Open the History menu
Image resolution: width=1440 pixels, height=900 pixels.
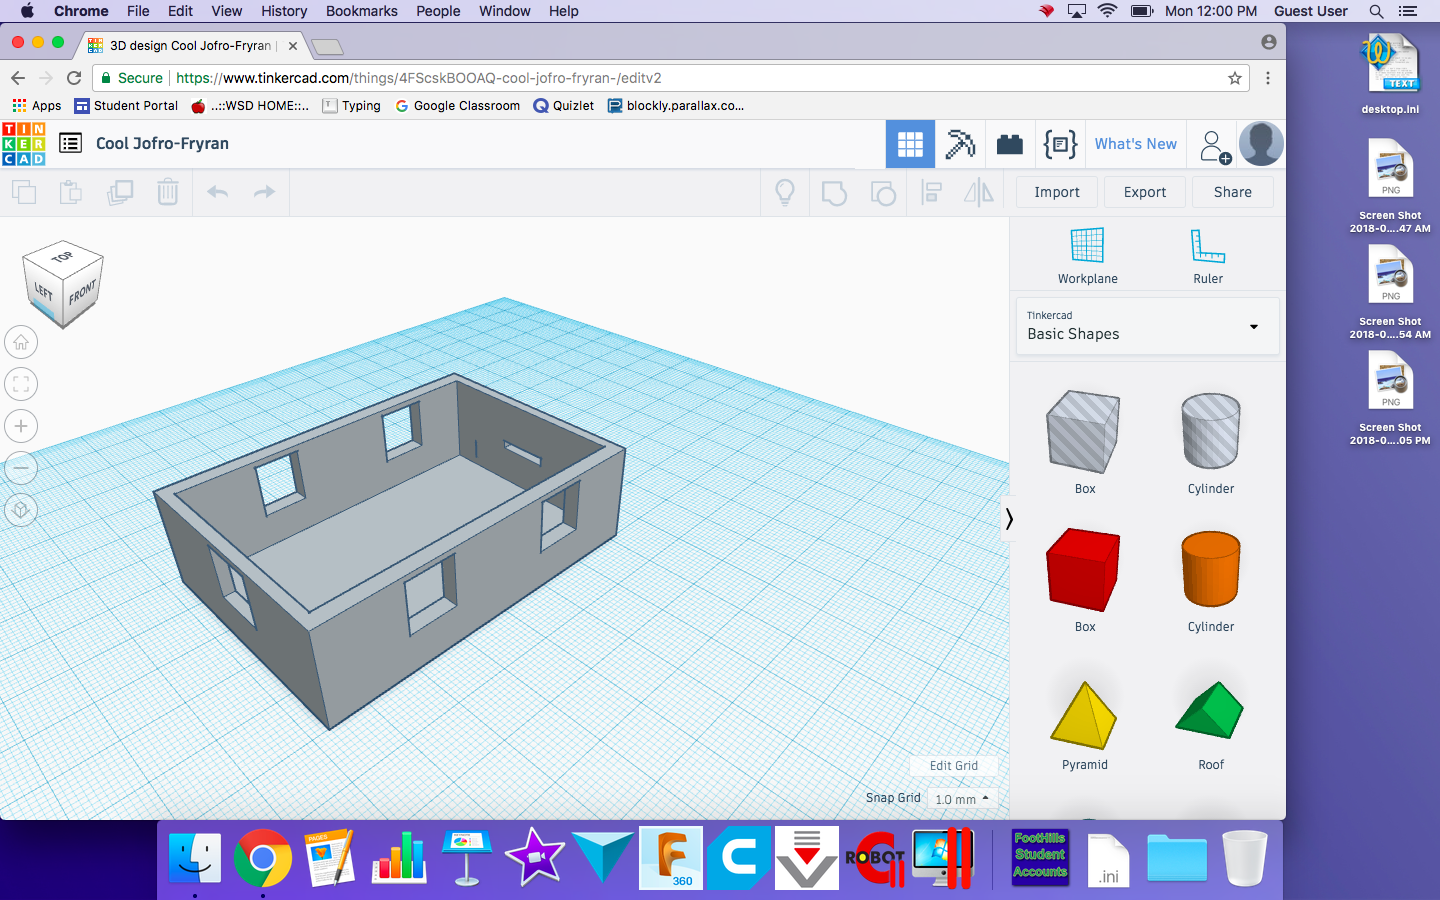[284, 11]
